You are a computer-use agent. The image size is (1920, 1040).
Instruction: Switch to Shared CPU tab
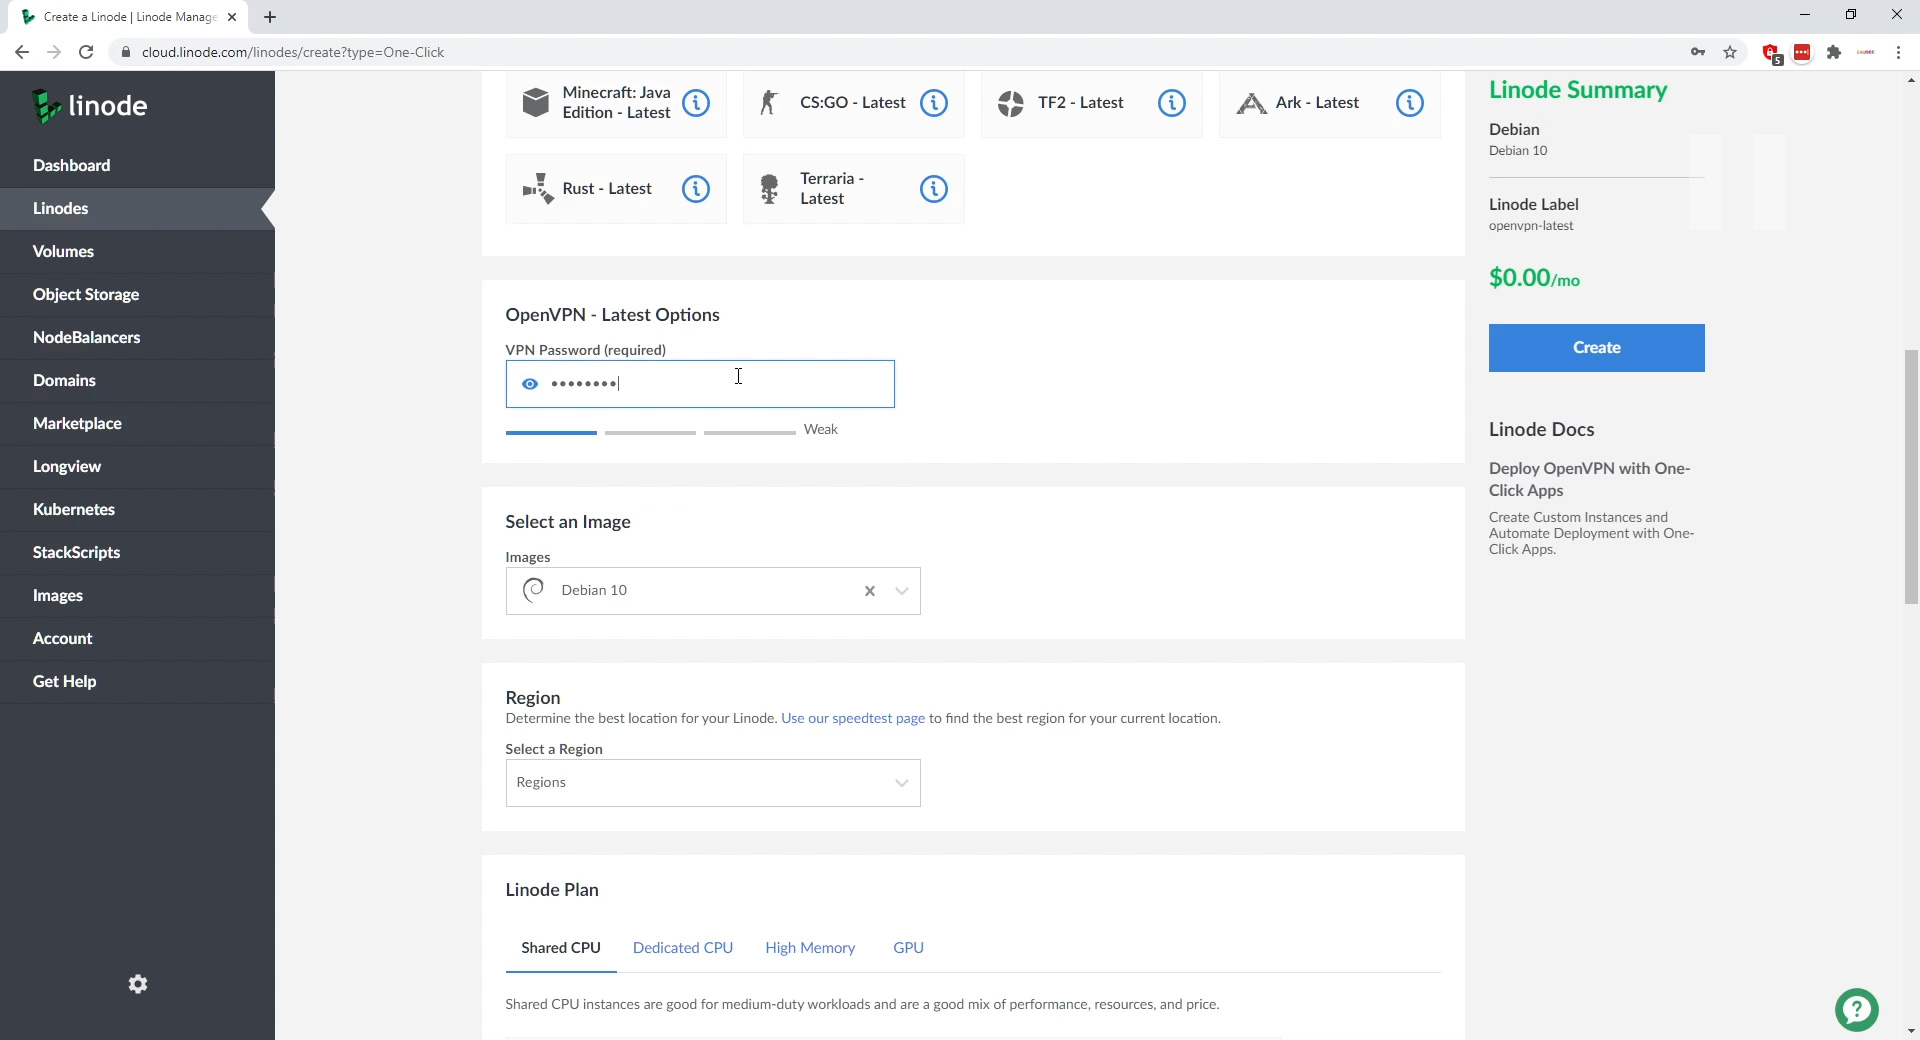coord(561,948)
